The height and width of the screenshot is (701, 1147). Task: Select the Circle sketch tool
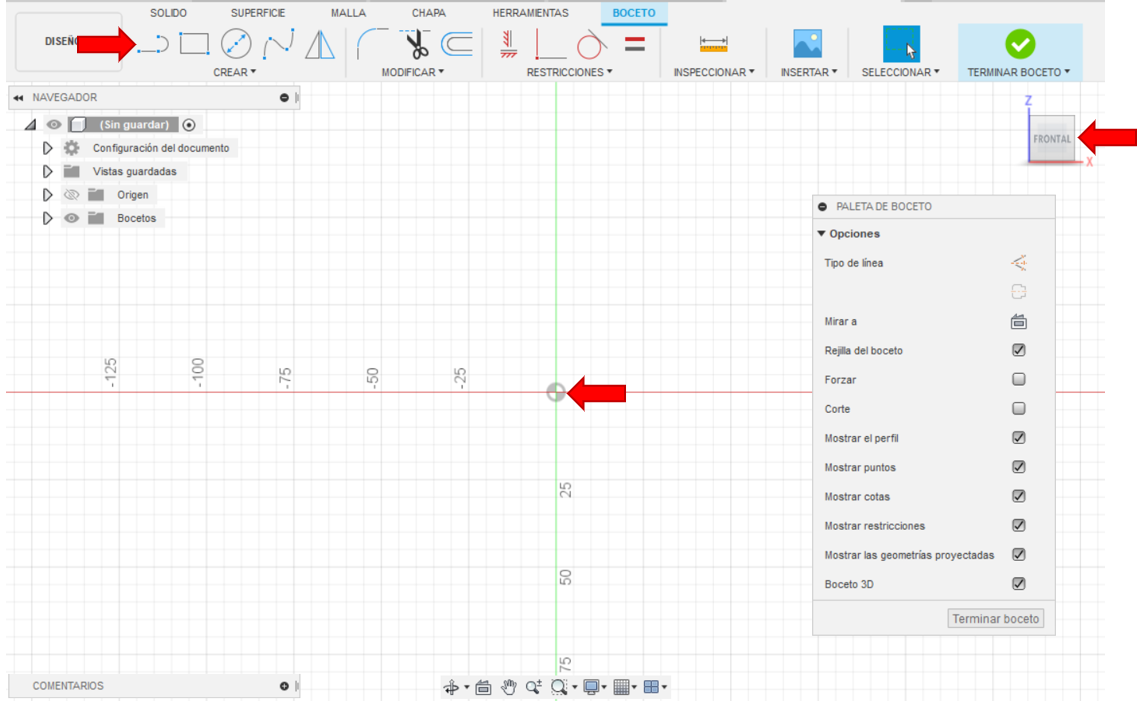point(236,44)
